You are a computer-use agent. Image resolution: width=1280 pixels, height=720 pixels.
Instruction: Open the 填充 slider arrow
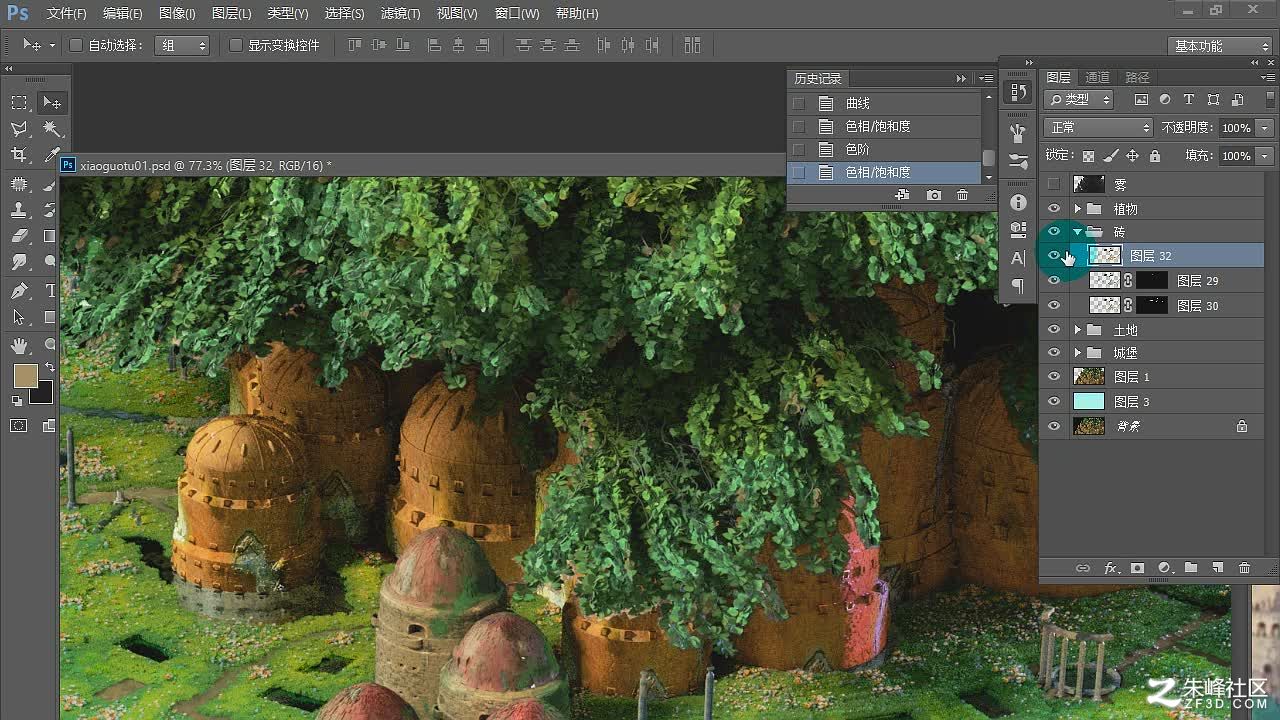point(1265,156)
